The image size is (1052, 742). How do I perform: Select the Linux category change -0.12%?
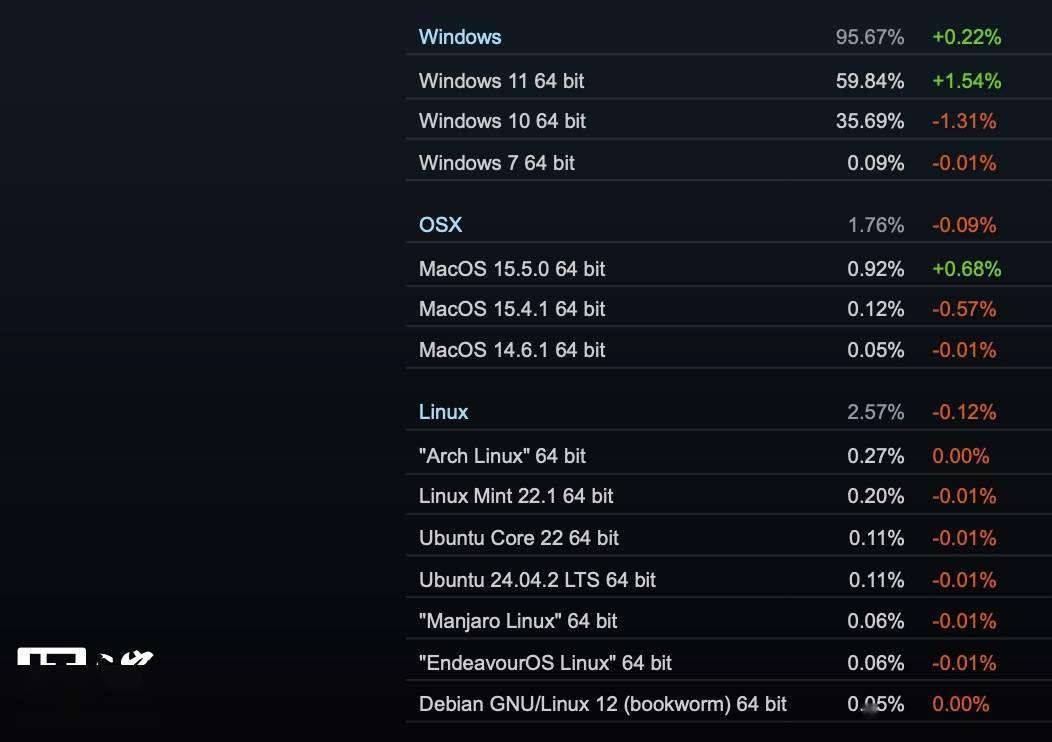[x=964, y=412]
